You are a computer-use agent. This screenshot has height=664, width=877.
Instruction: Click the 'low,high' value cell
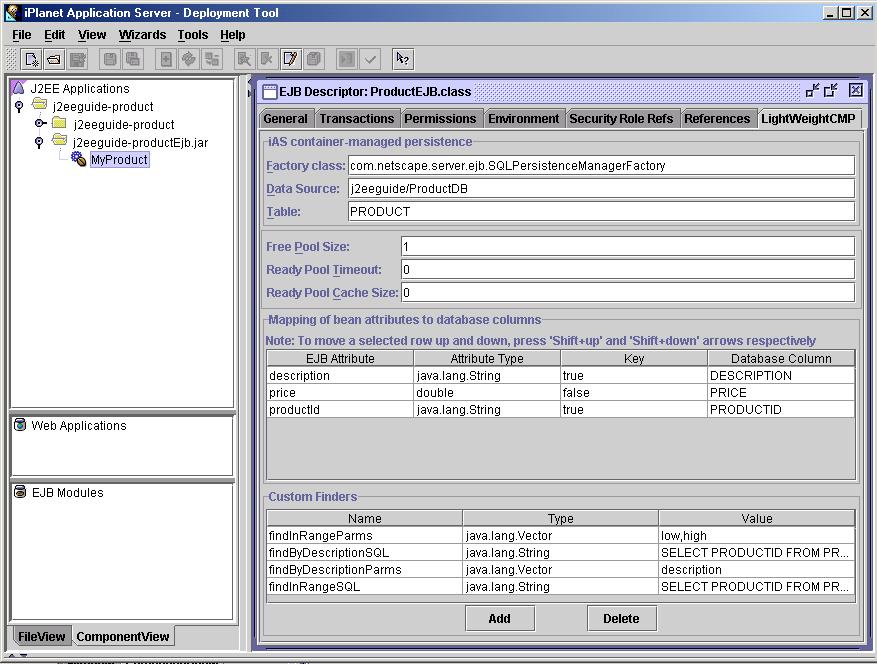757,535
